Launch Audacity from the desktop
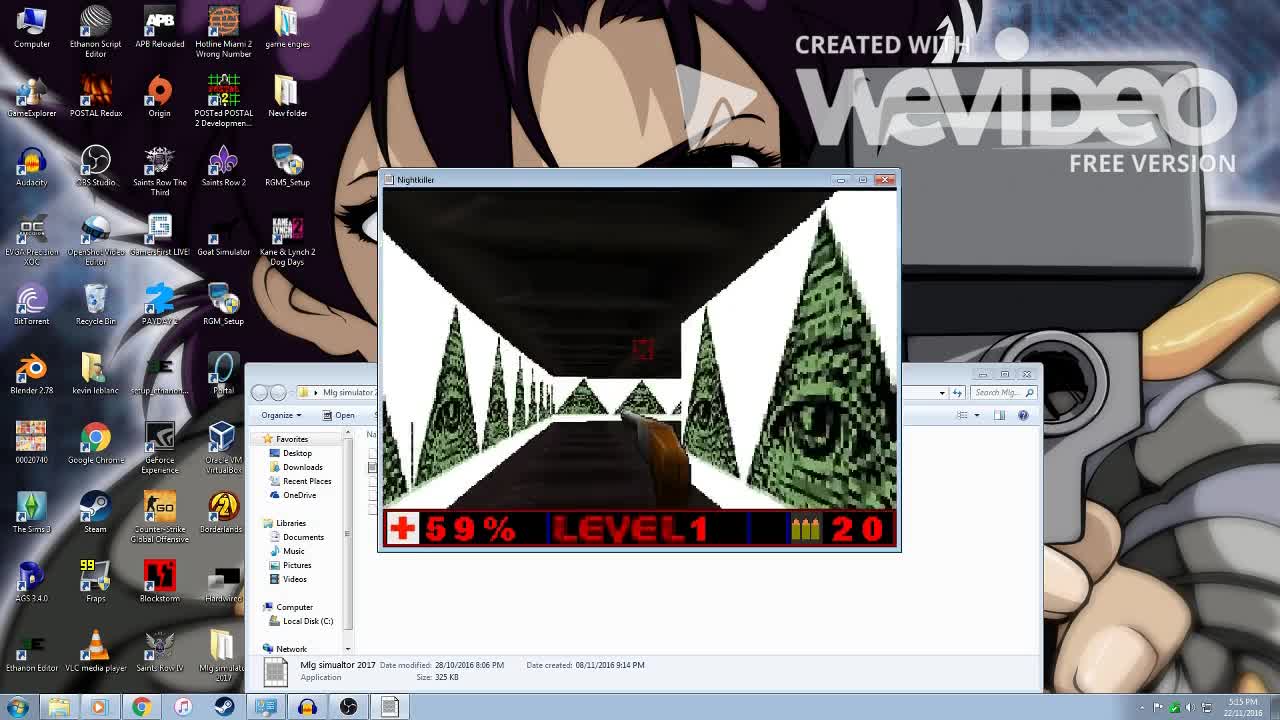This screenshot has height=720, width=1280. coord(31,163)
